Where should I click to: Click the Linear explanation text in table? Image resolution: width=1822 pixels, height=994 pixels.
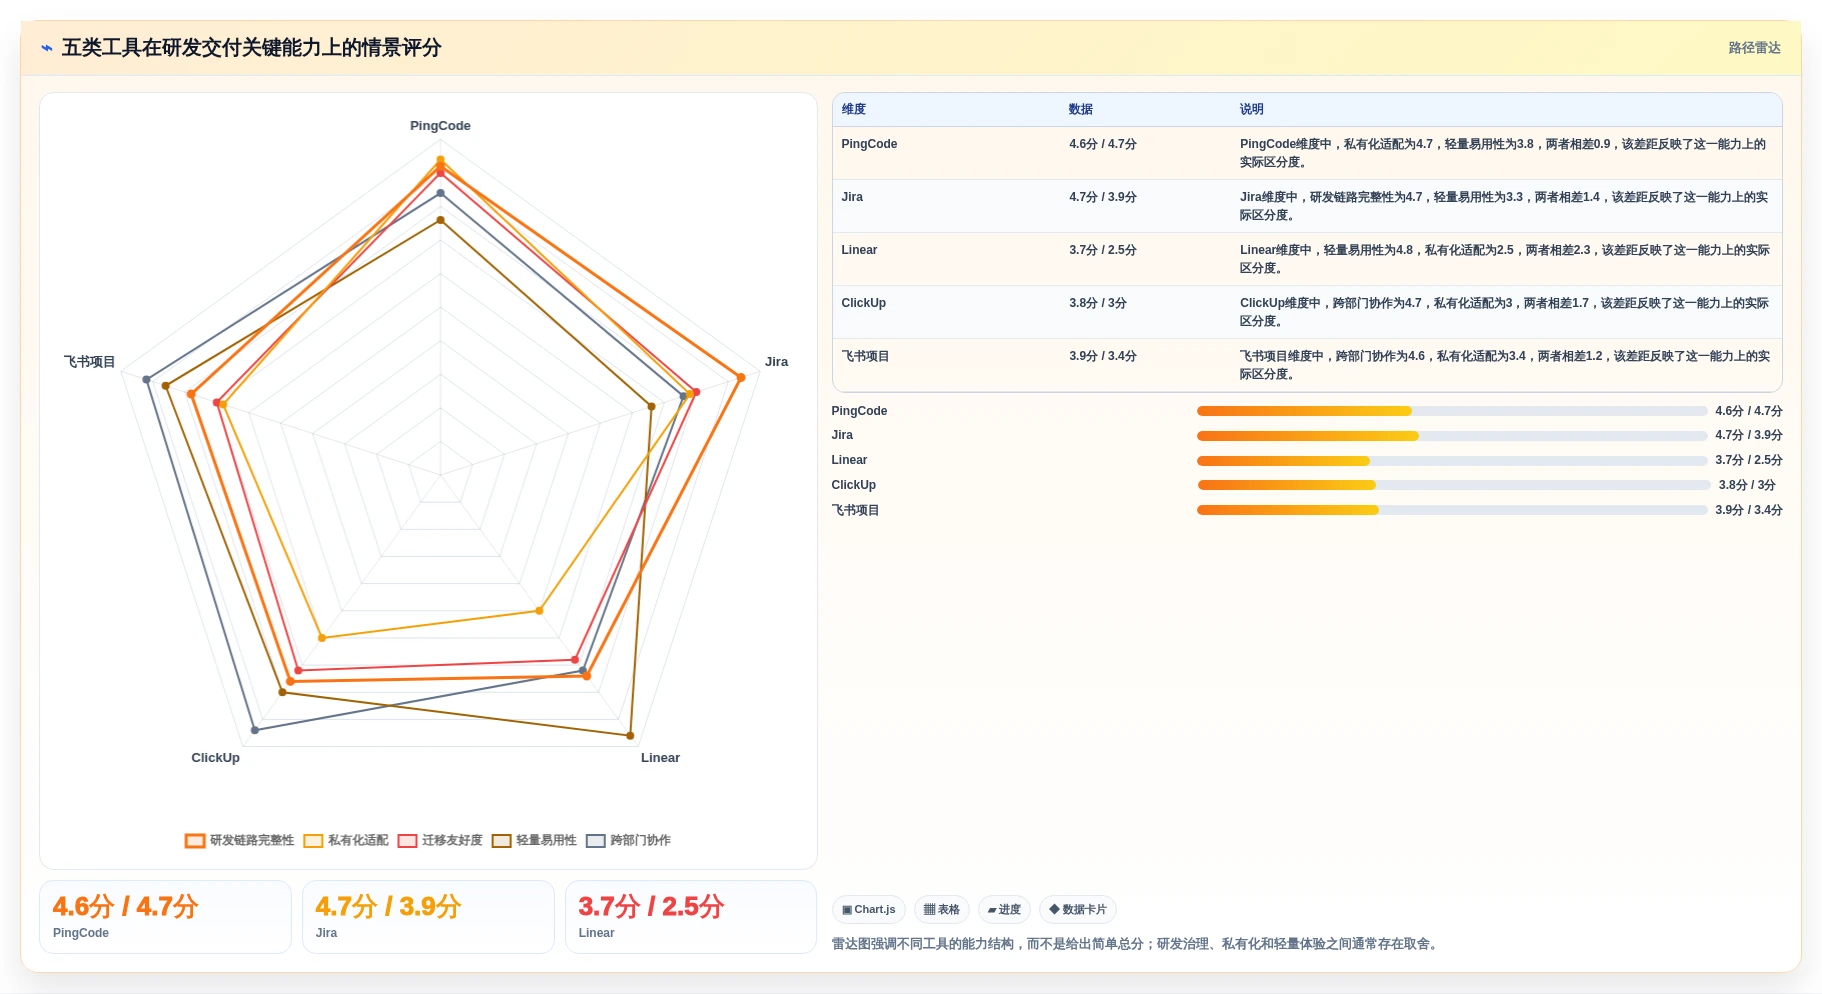[x=1504, y=259]
